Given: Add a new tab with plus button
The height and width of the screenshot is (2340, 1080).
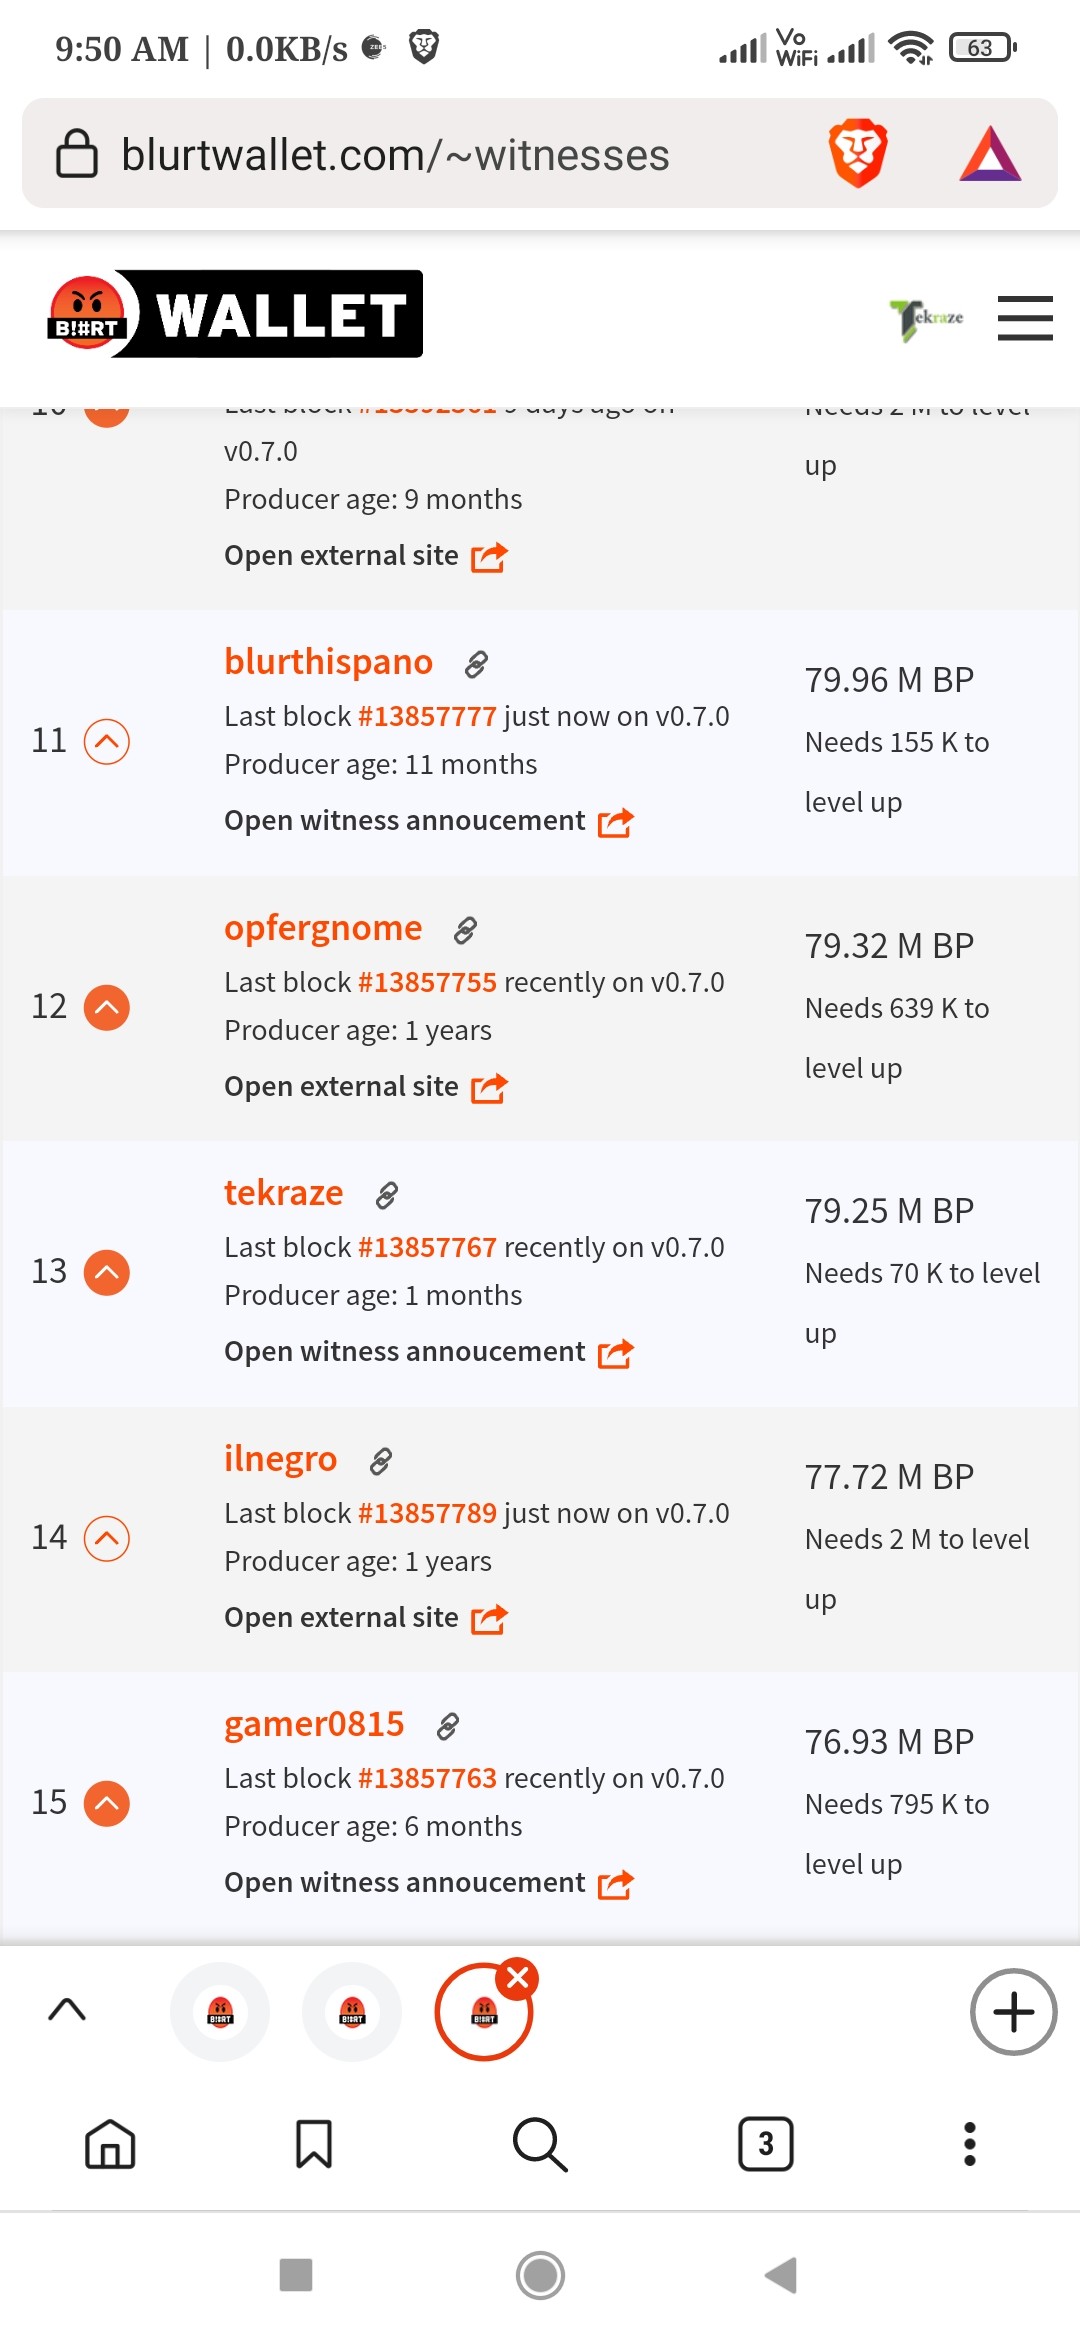Looking at the screenshot, I should [1013, 2012].
